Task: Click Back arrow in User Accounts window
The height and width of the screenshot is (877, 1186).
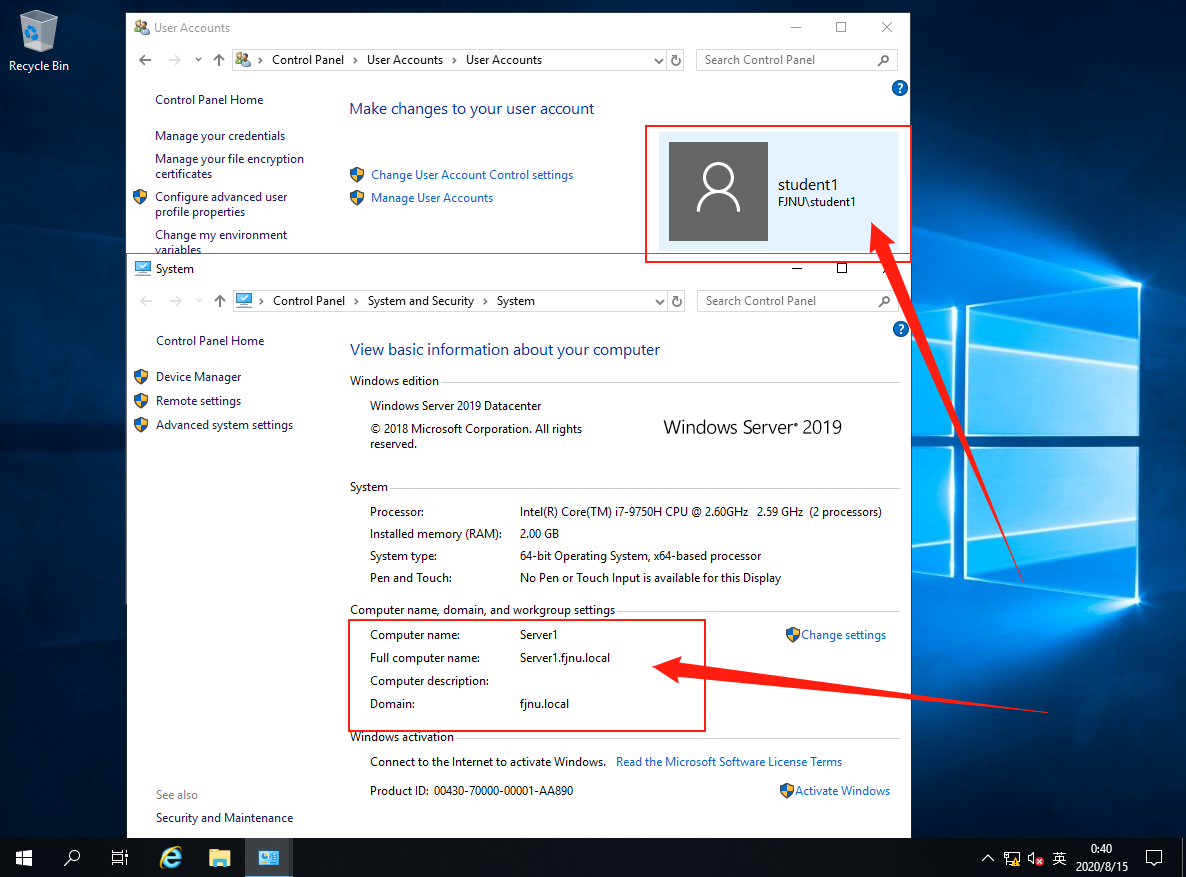Action: coord(145,60)
